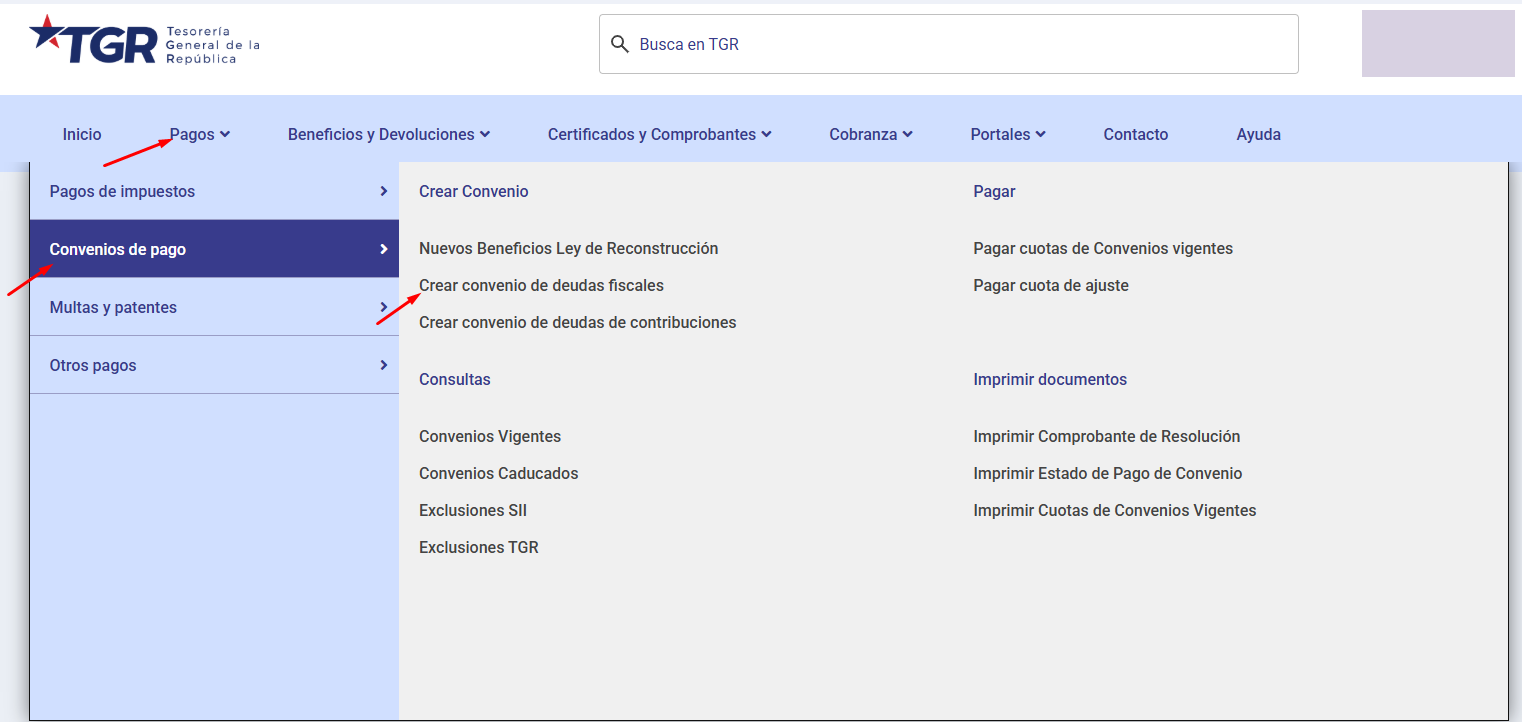This screenshot has width=1522, height=722.
Task: Open the Ayuda page
Action: tap(1258, 134)
